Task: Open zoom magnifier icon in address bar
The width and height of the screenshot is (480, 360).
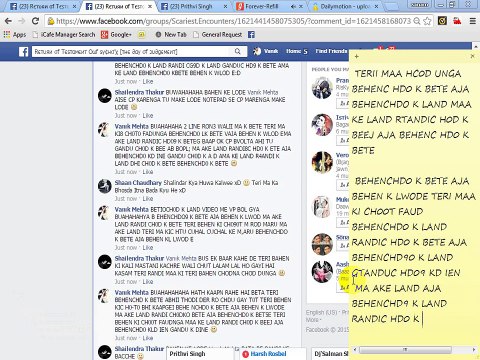Action: pos(417,21)
